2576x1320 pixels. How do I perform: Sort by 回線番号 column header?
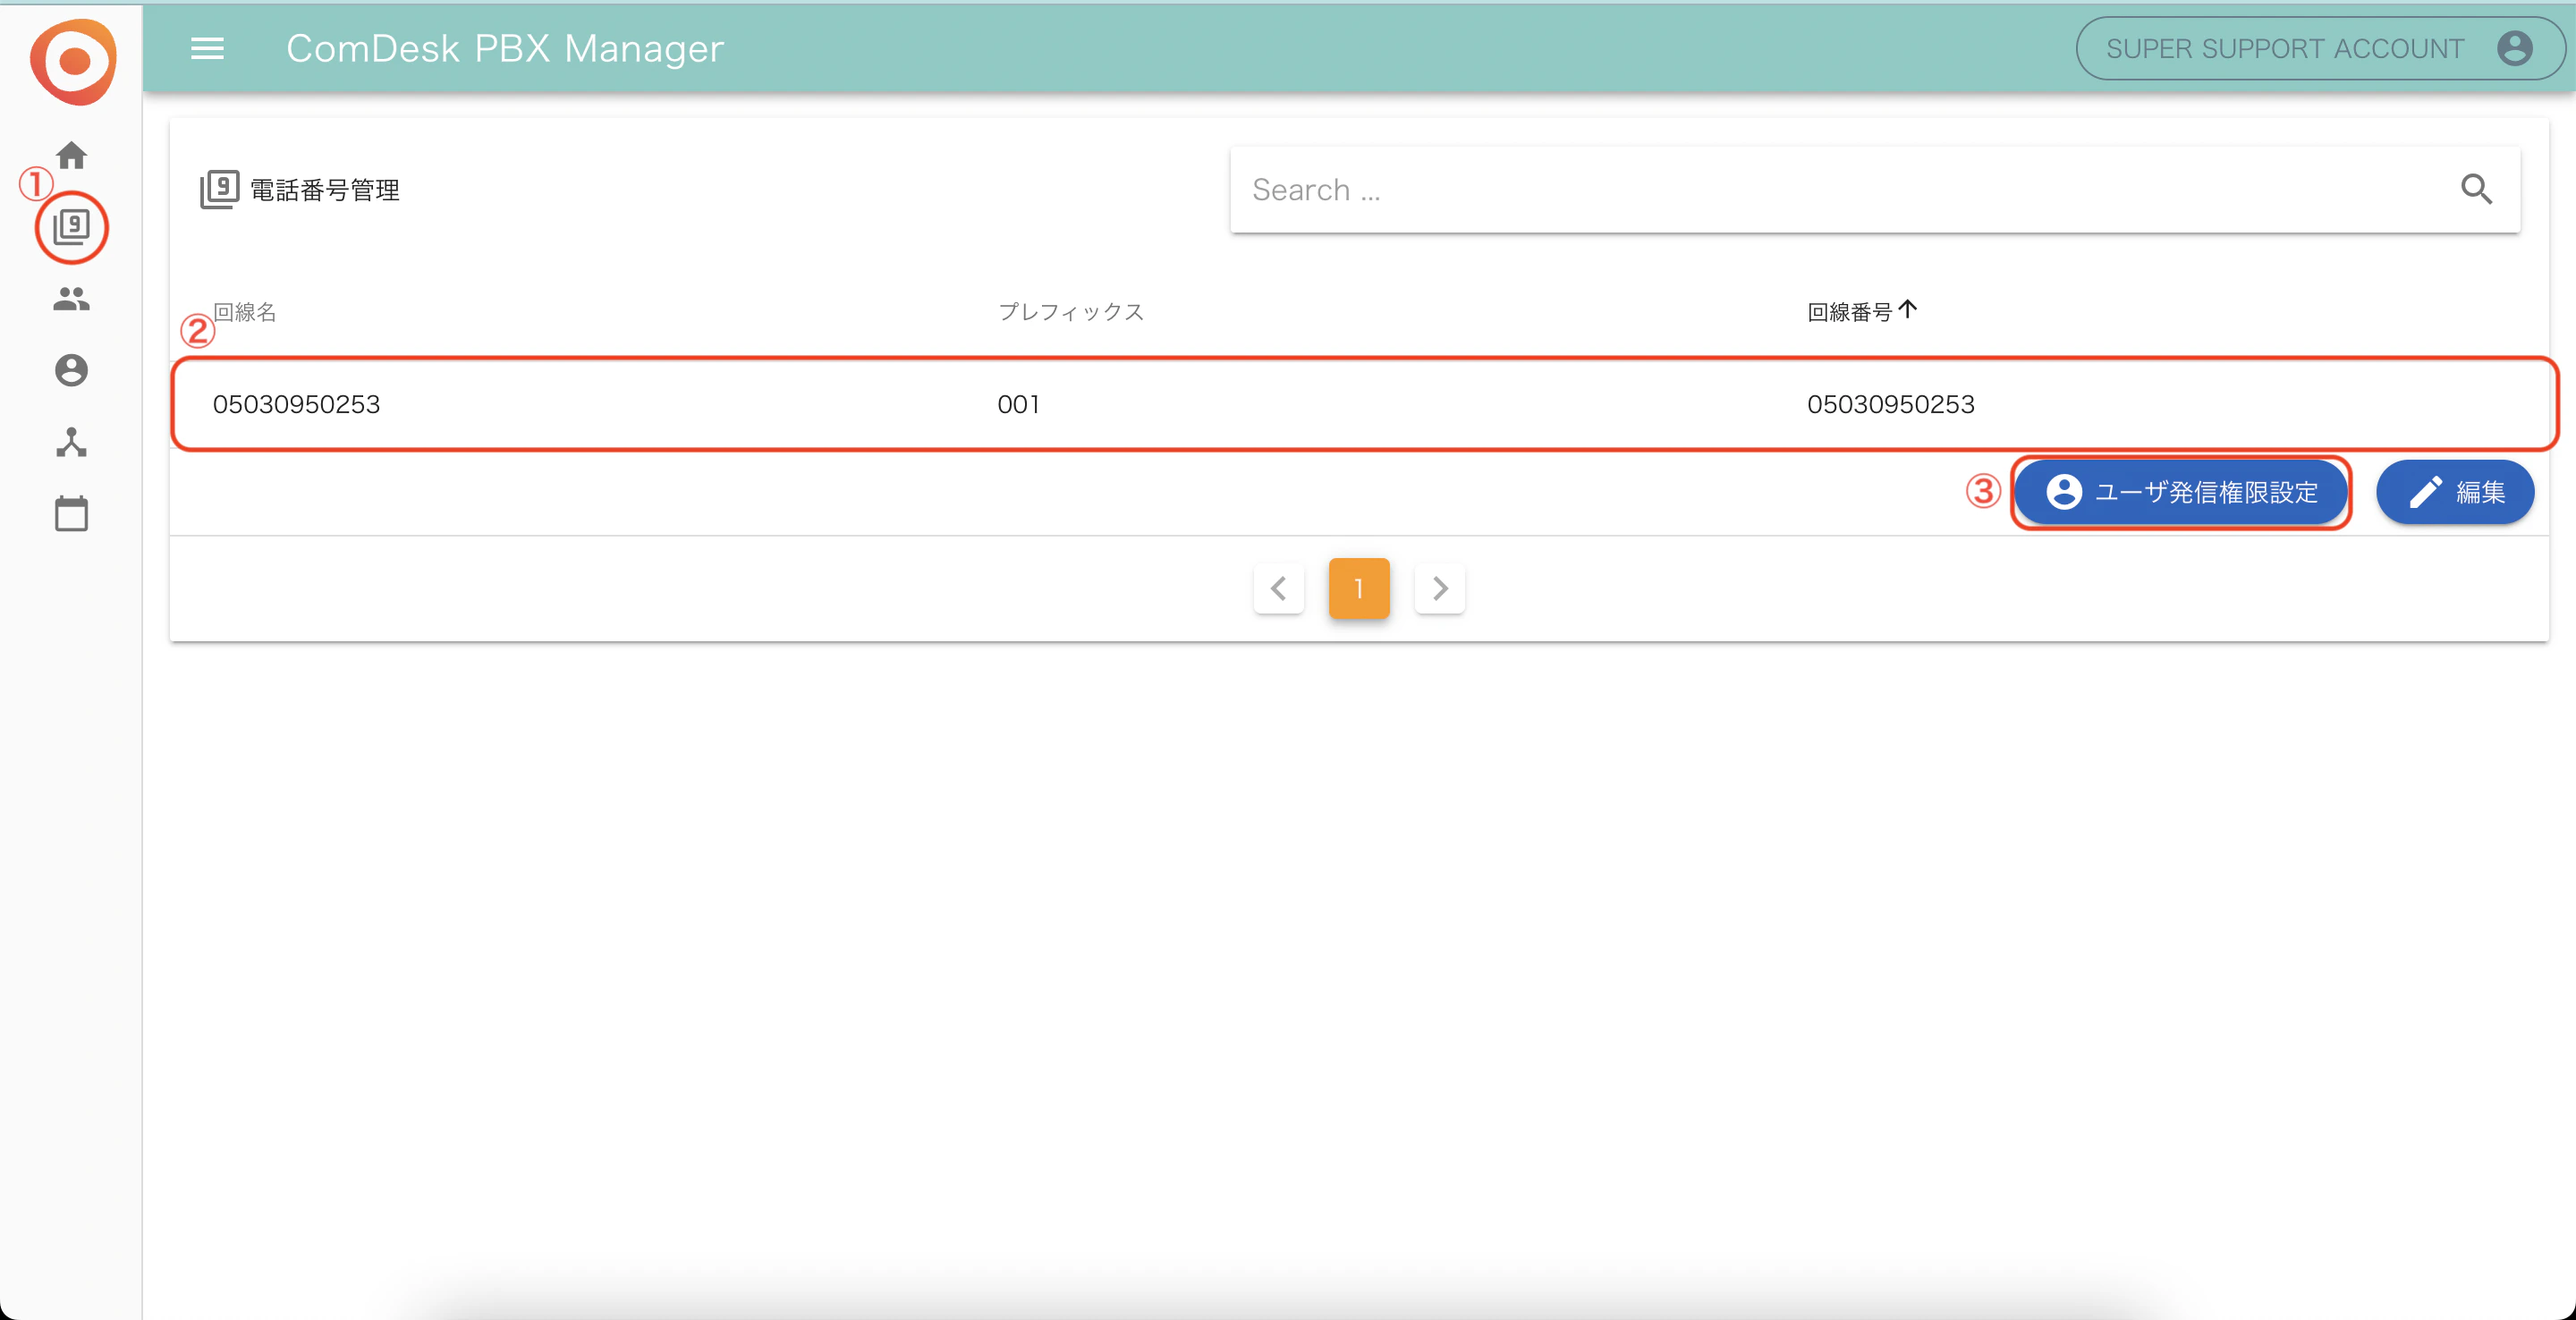1862,311
